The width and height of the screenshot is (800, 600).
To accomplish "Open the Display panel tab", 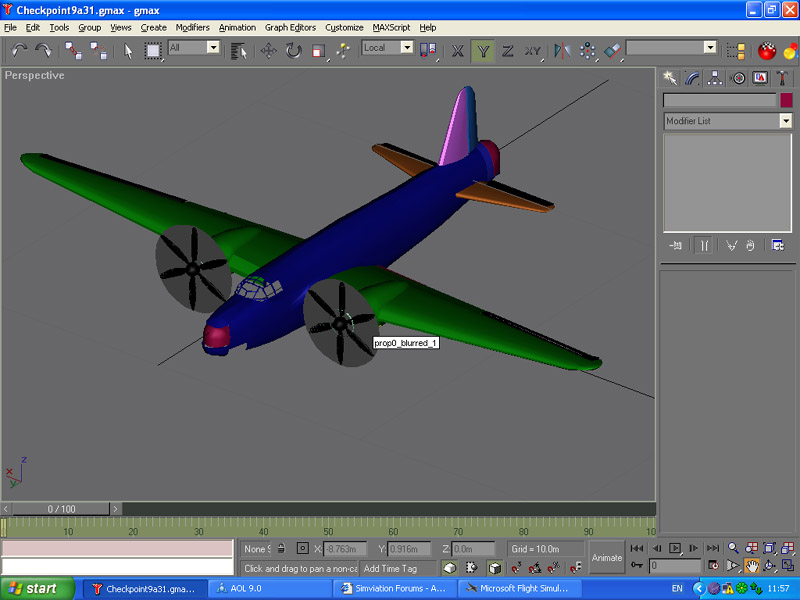I will pos(761,77).
